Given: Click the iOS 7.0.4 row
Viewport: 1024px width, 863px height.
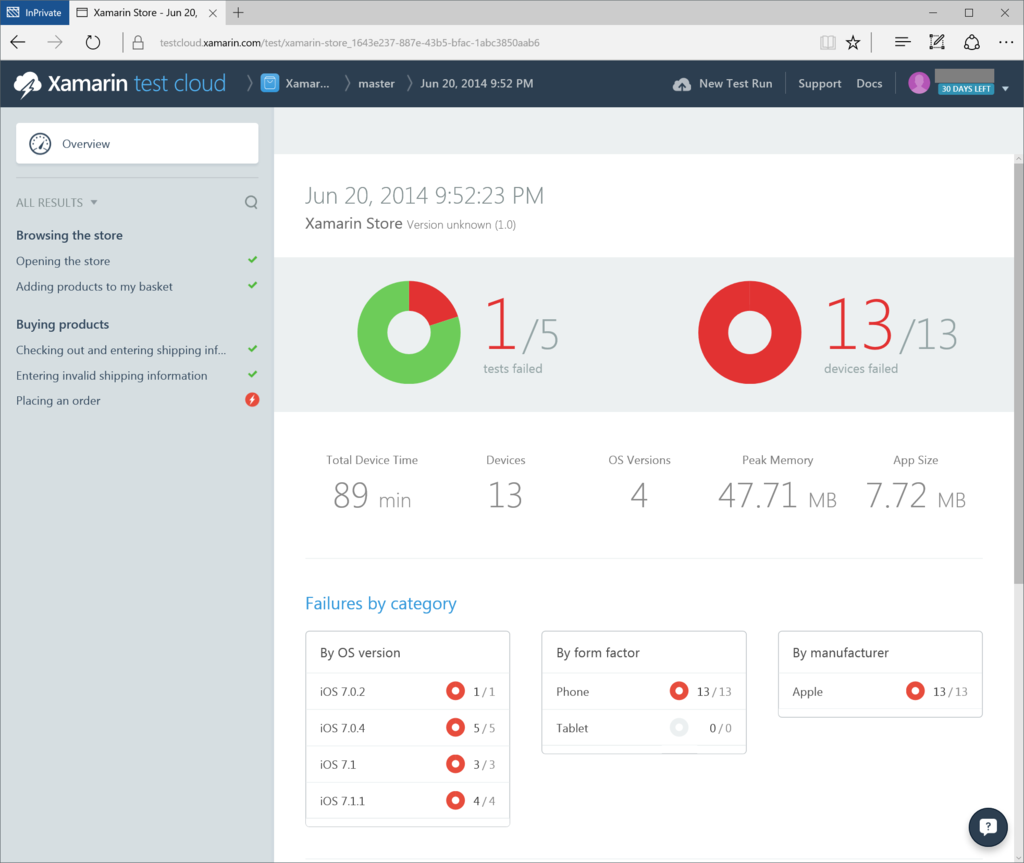Looking at the screenshot, I should (x=408, y=727).
